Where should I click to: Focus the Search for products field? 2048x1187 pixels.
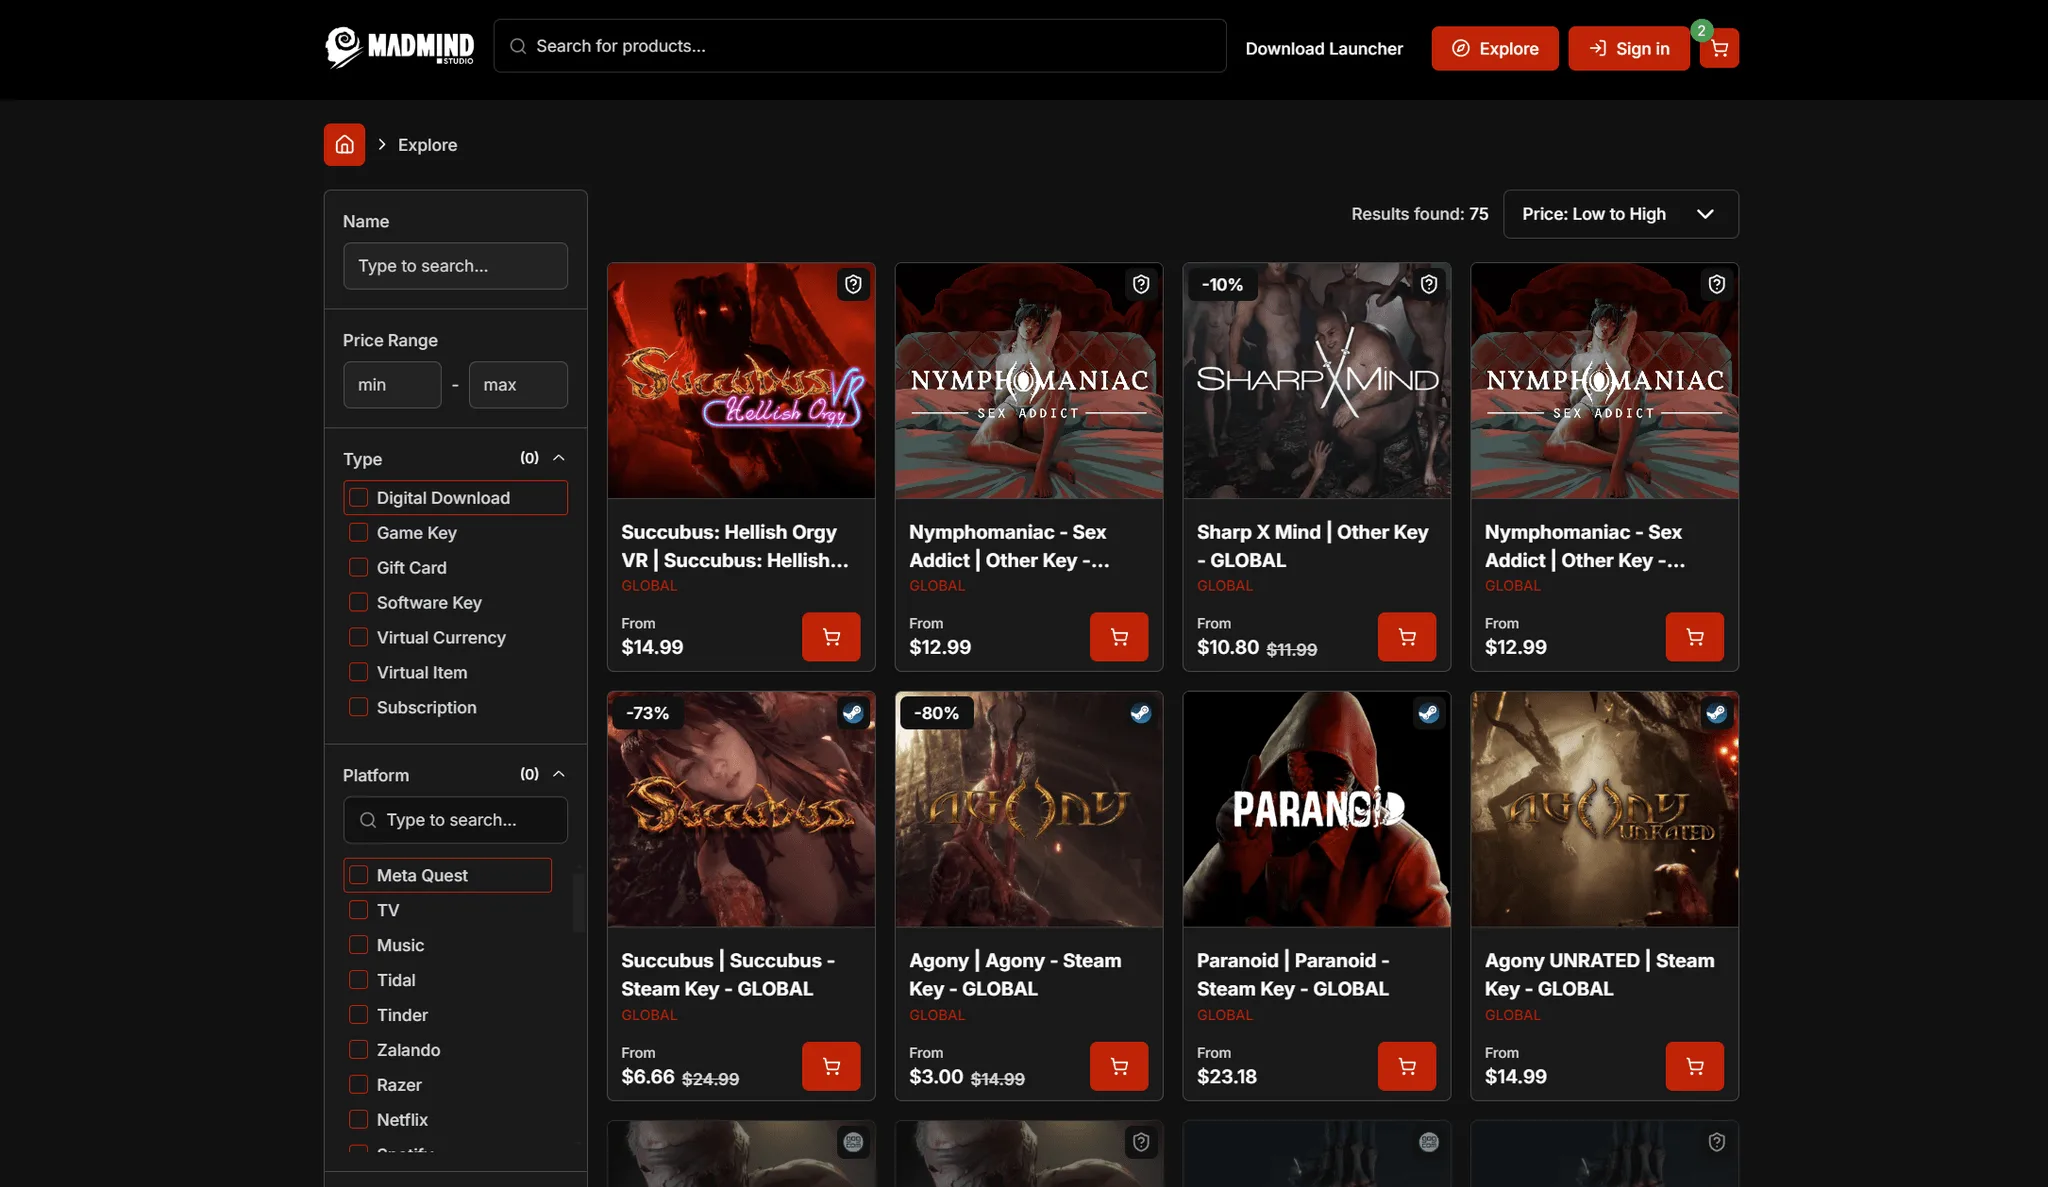point(860,46)
